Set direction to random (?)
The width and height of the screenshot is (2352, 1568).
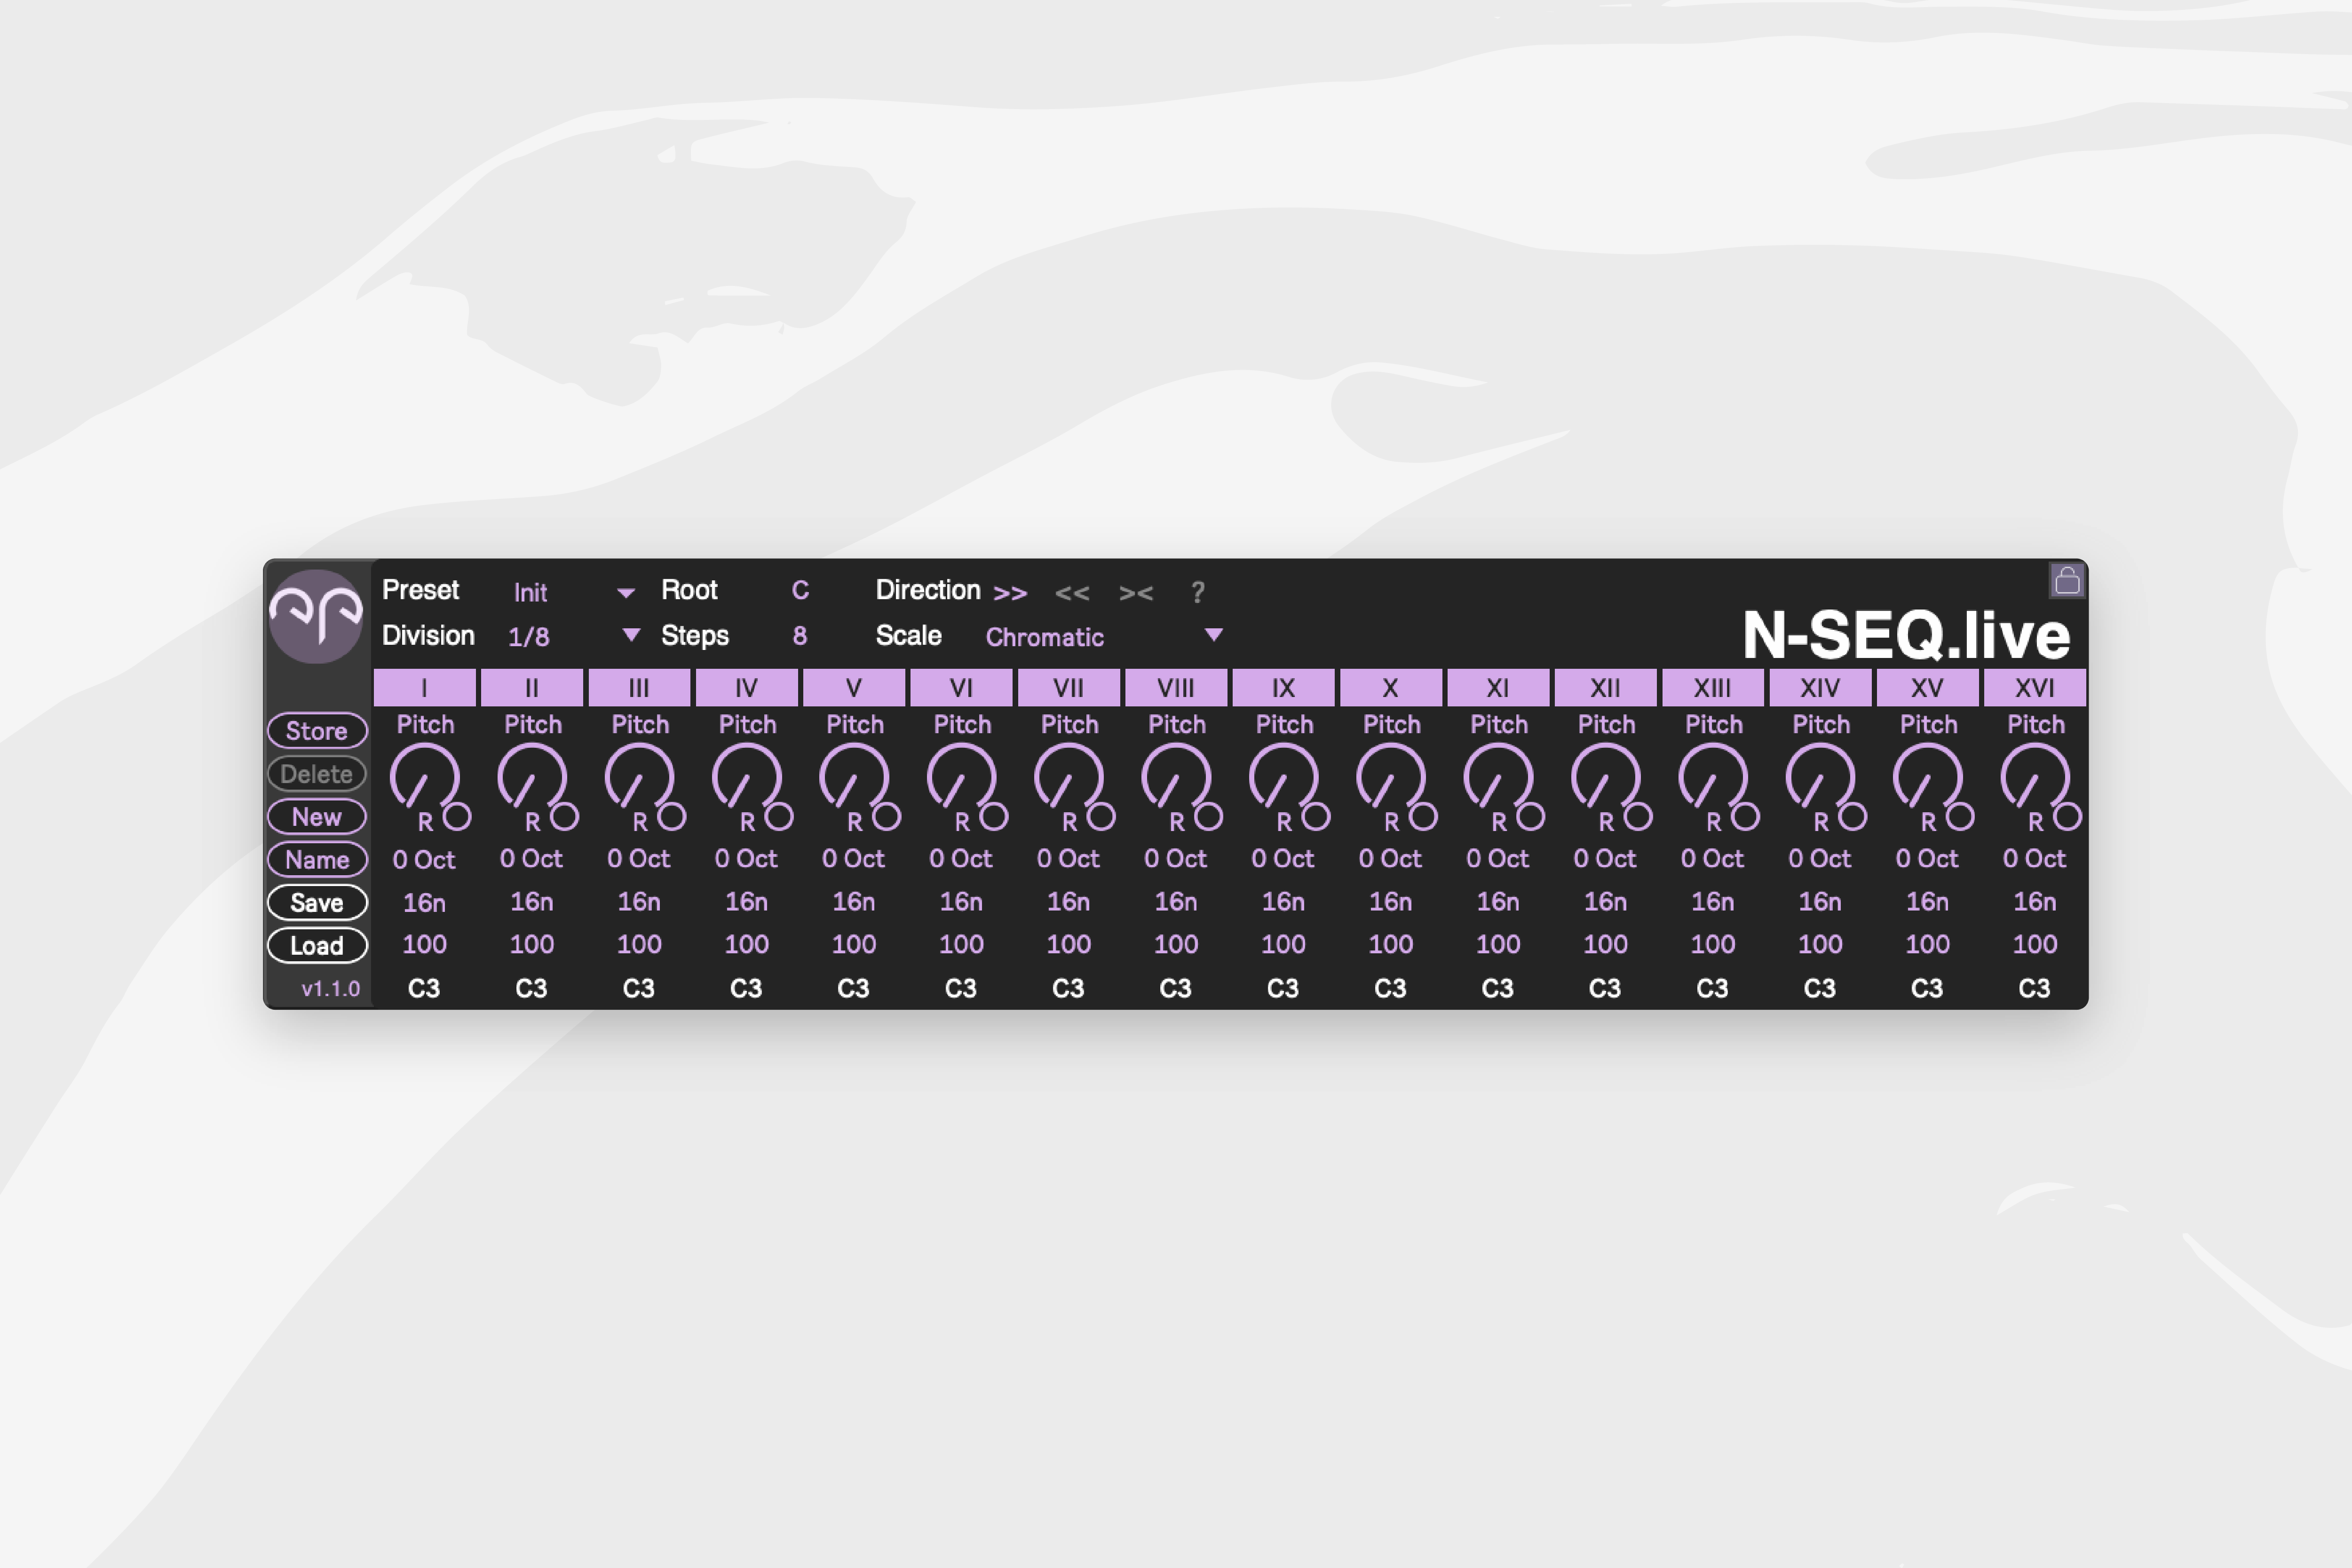(1197, 592)
